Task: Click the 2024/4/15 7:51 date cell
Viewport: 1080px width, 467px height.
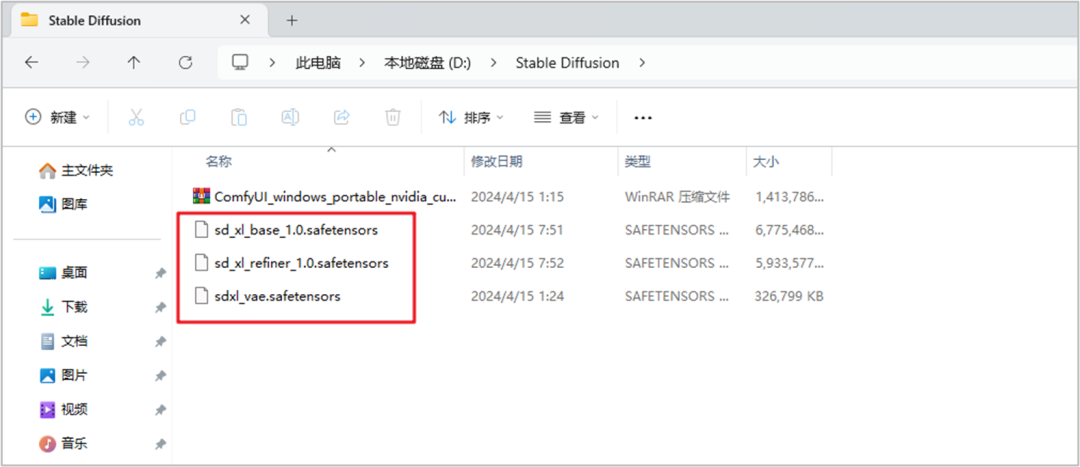Action: pyautogui.click(x=517, y=230)
